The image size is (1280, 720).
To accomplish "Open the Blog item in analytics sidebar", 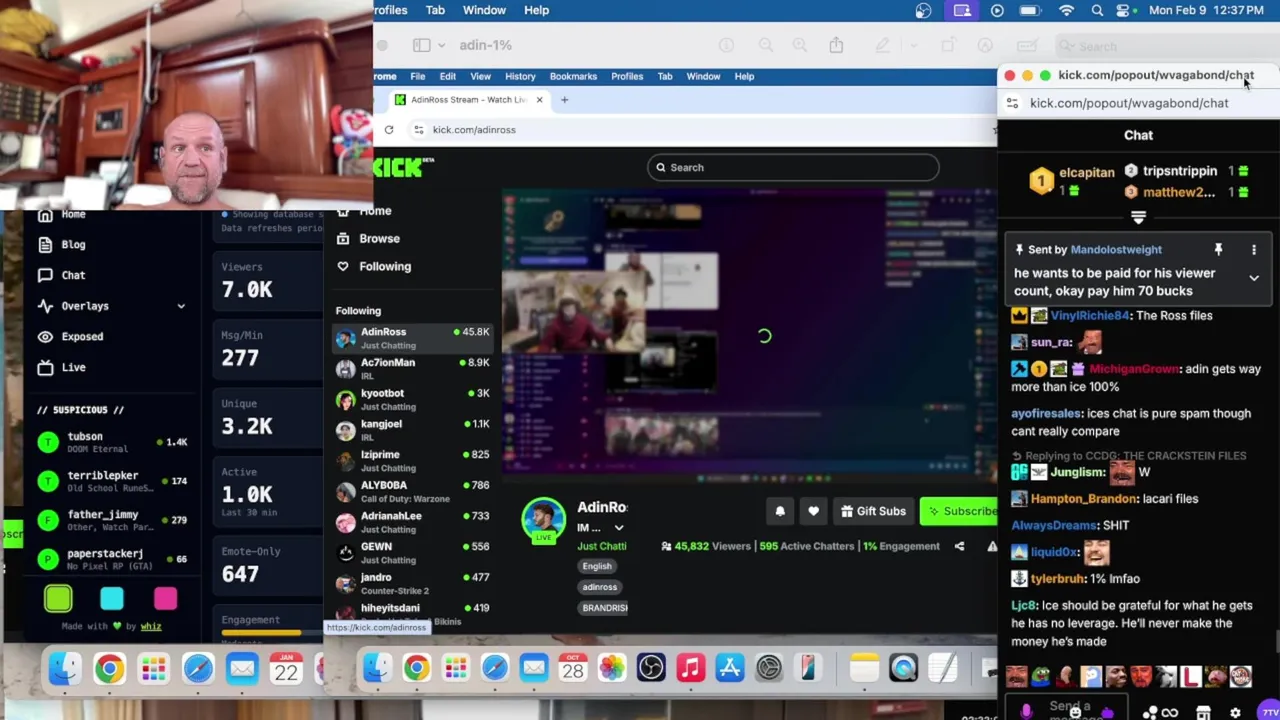I will pyautogui.click(x=62, y=245).
